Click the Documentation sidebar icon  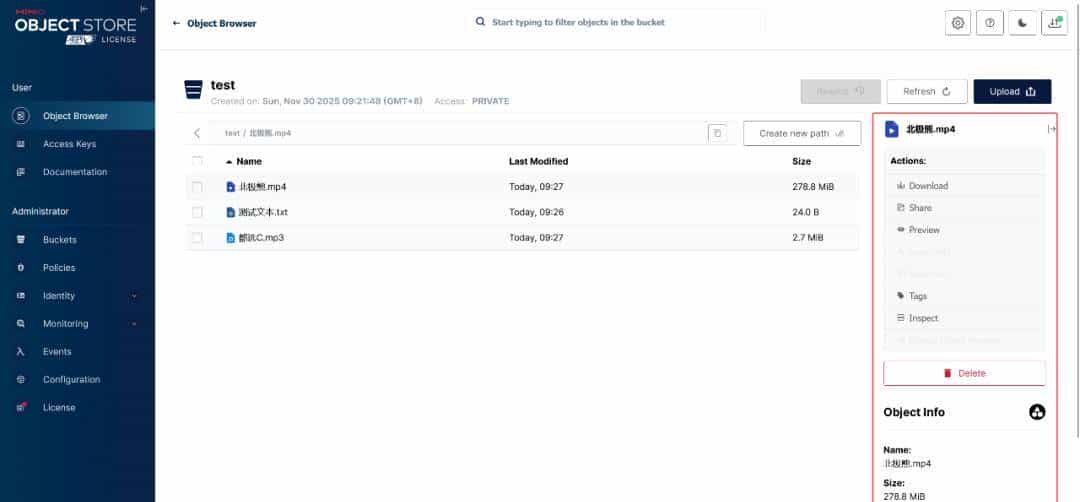[21, 172]
